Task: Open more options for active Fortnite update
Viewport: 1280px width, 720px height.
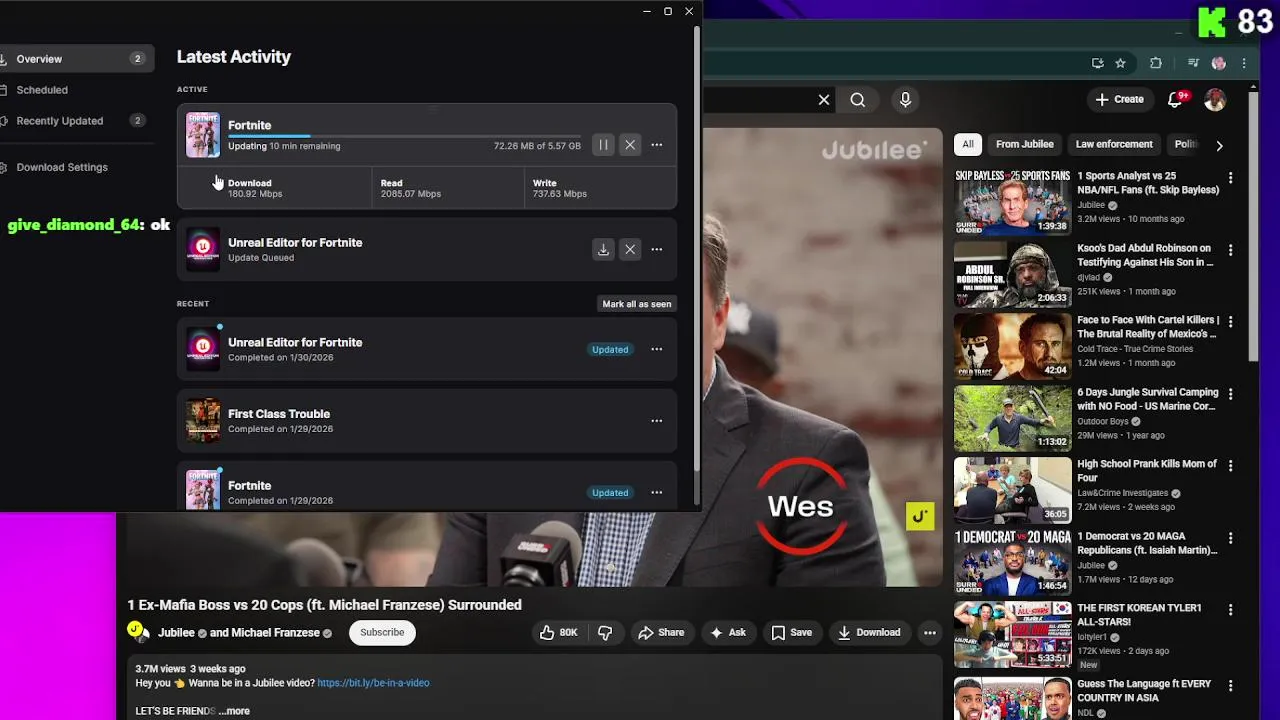Action: 657,145
